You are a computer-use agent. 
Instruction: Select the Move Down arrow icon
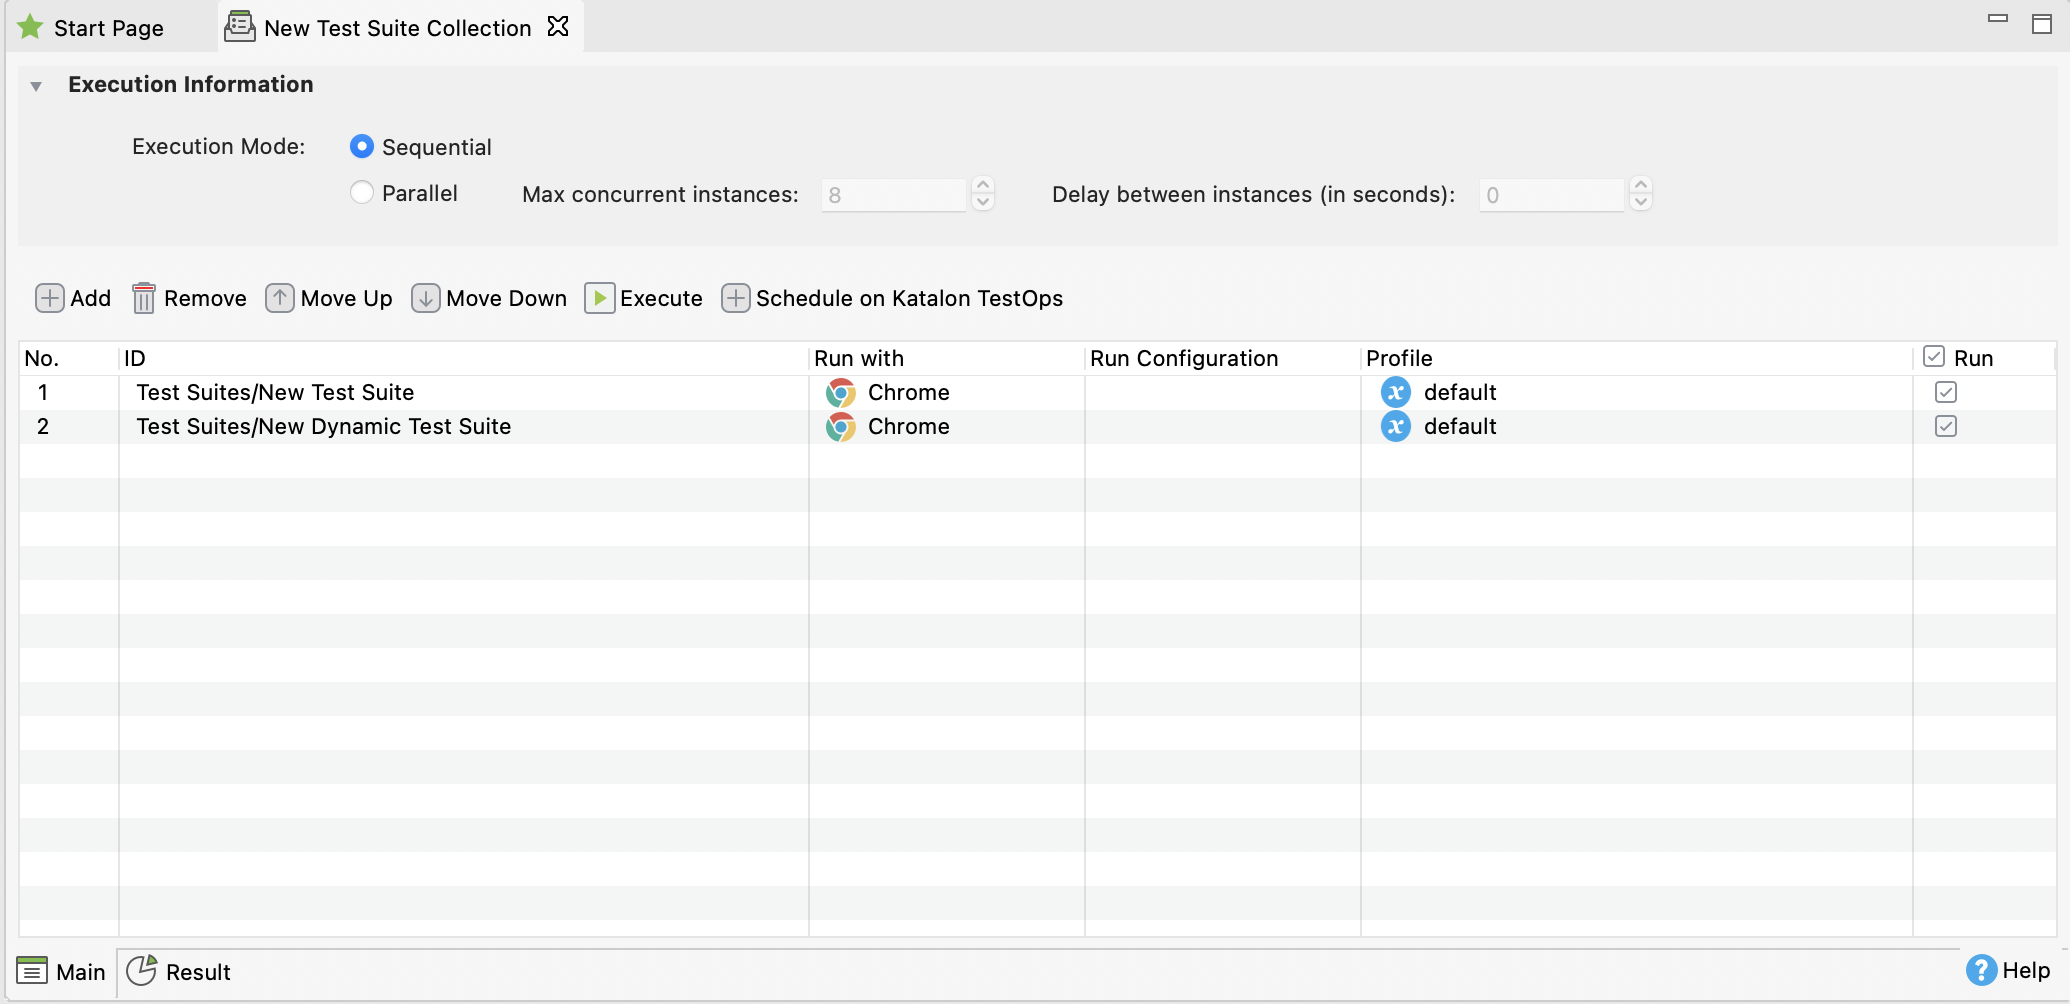(x=425, y=298)
